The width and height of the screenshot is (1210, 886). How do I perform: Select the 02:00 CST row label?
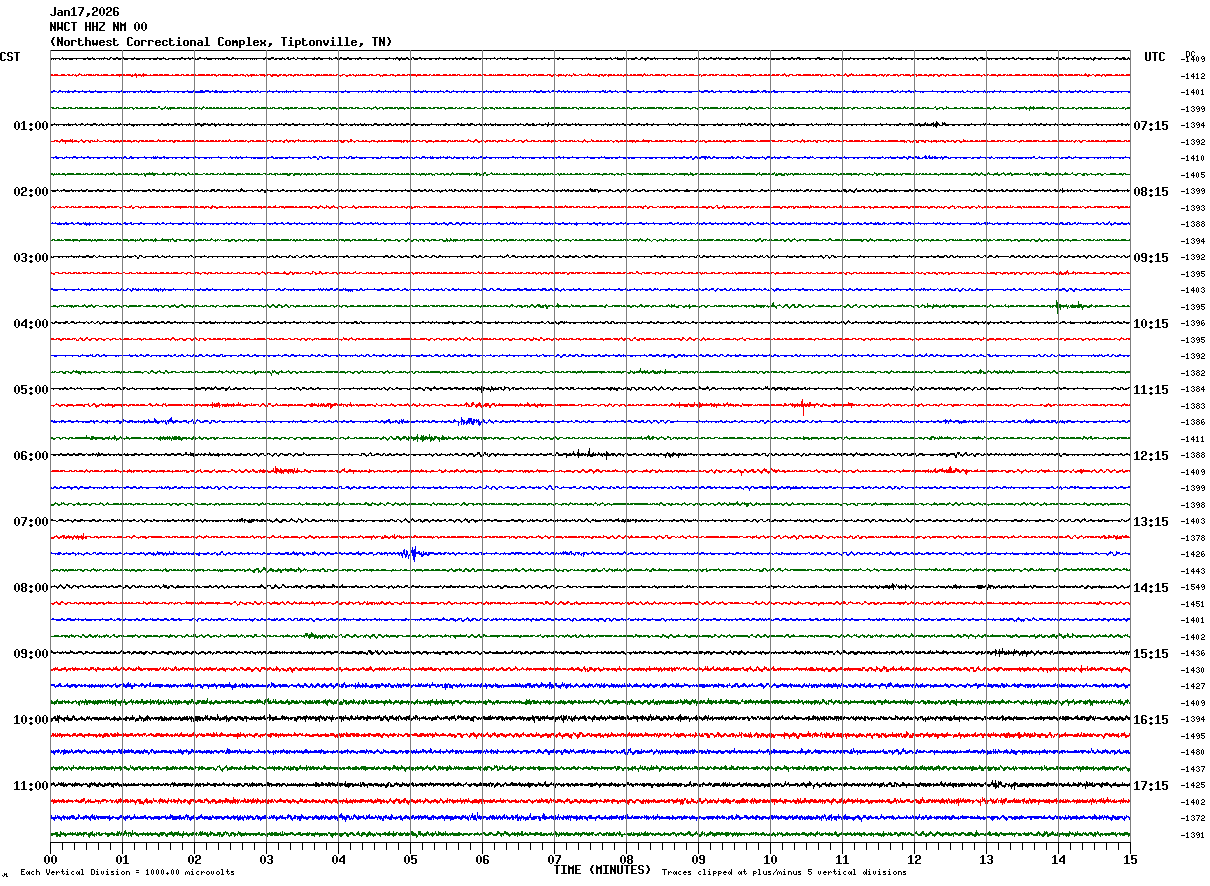(x=30, y=192)
